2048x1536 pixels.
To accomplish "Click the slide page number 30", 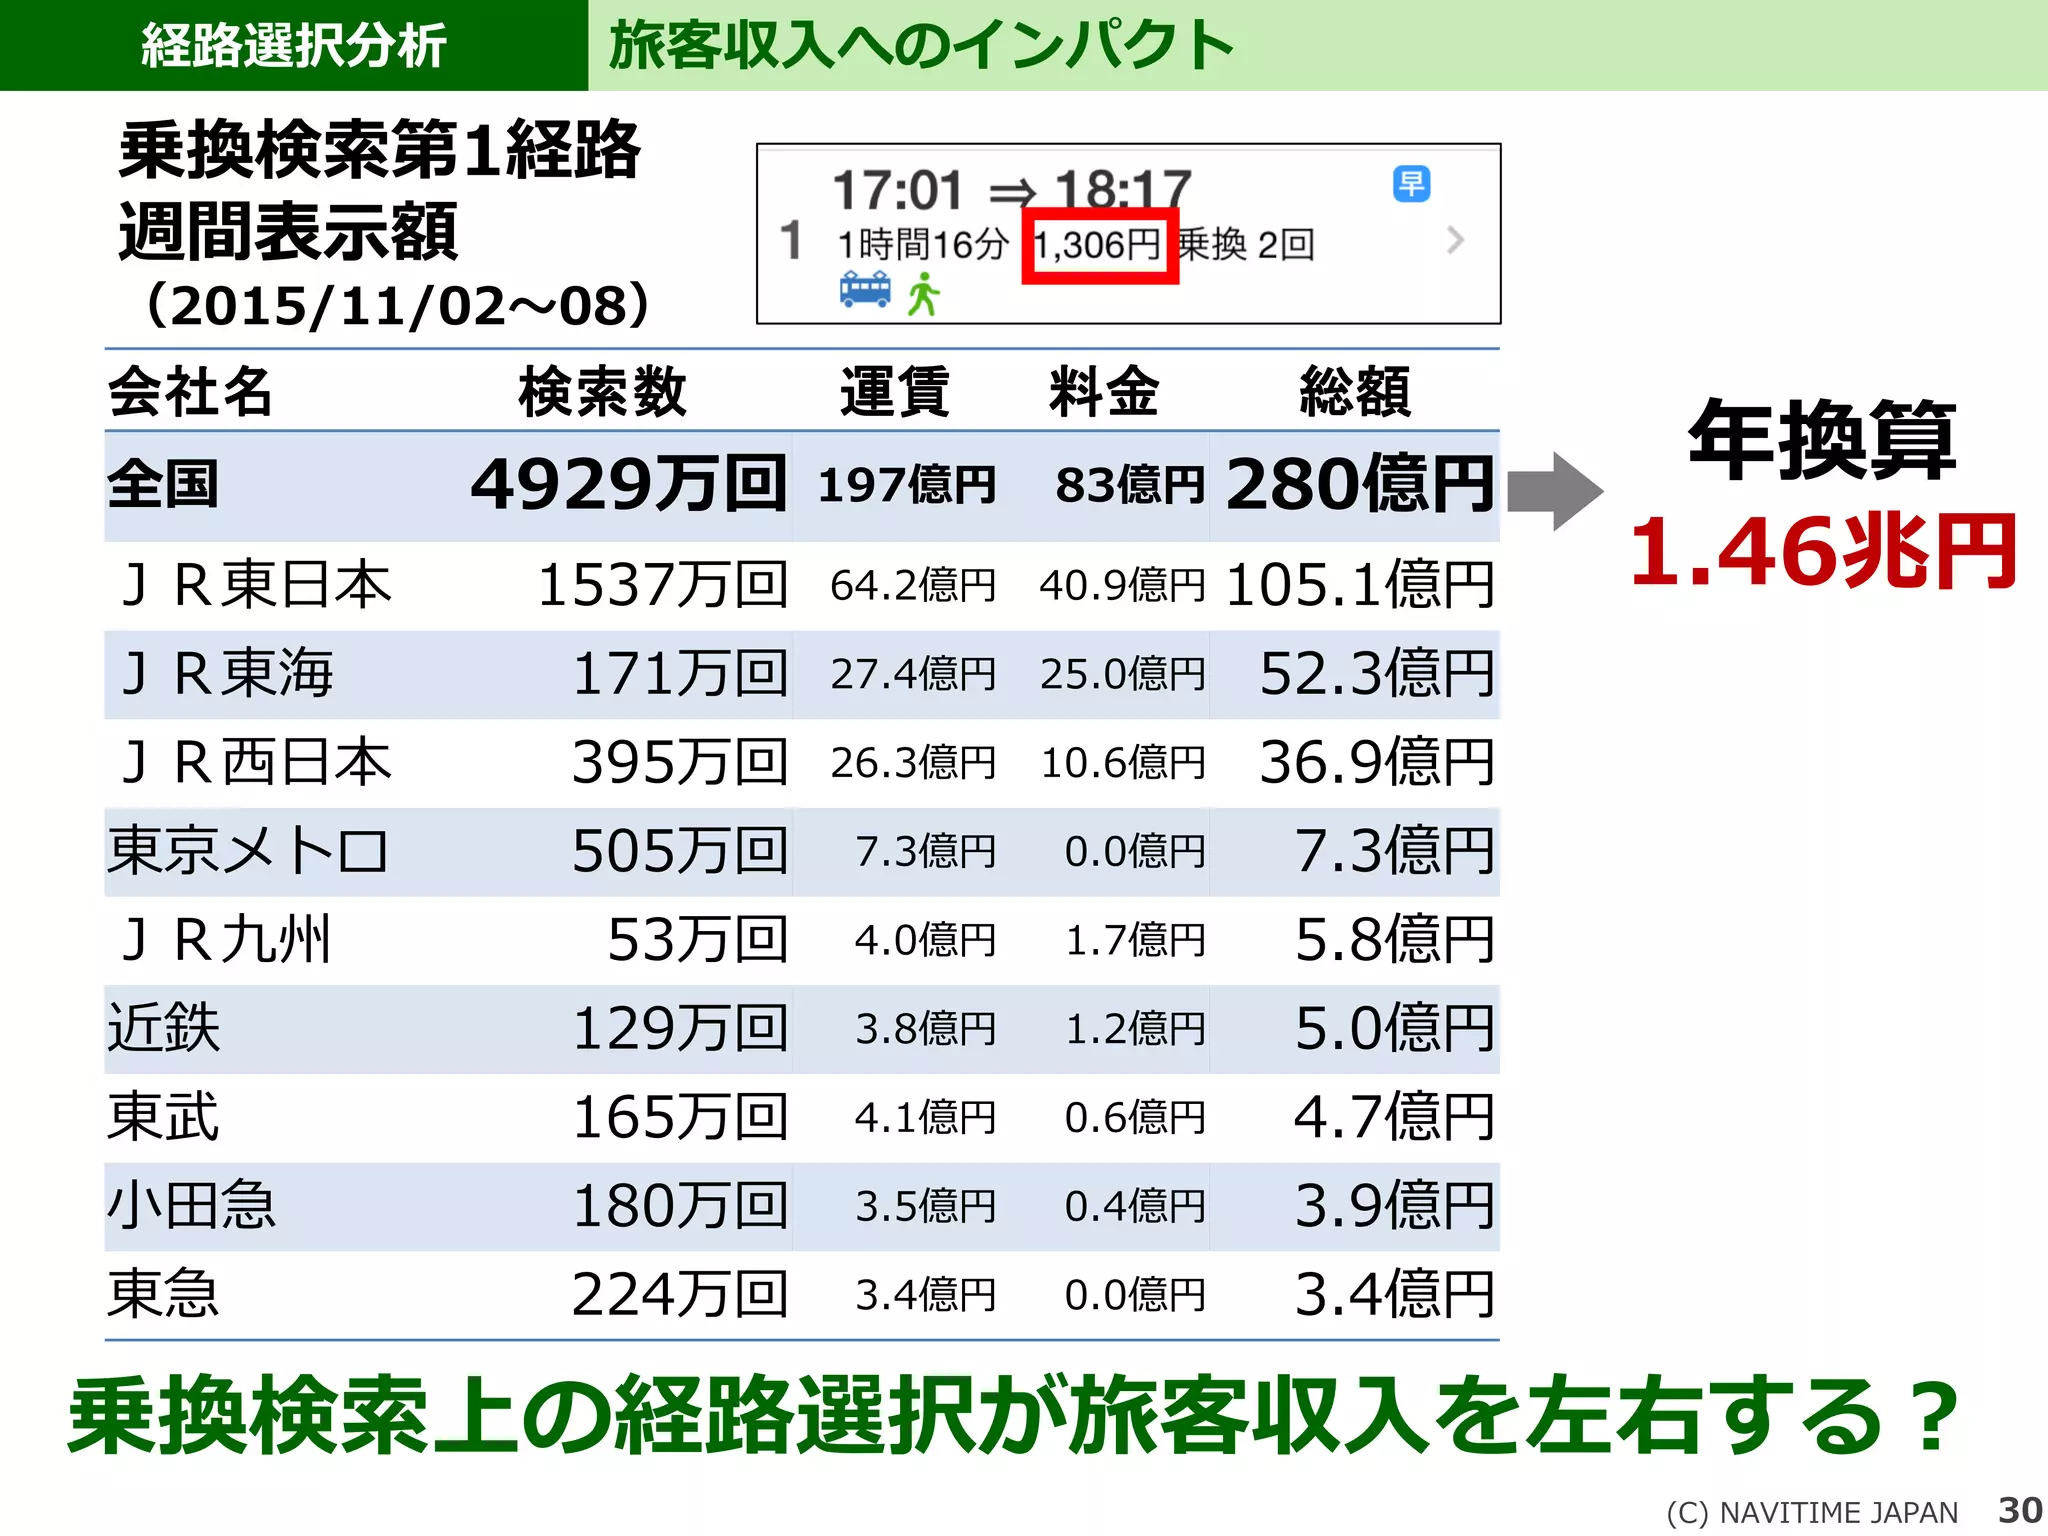I will coord(2020,1509).
